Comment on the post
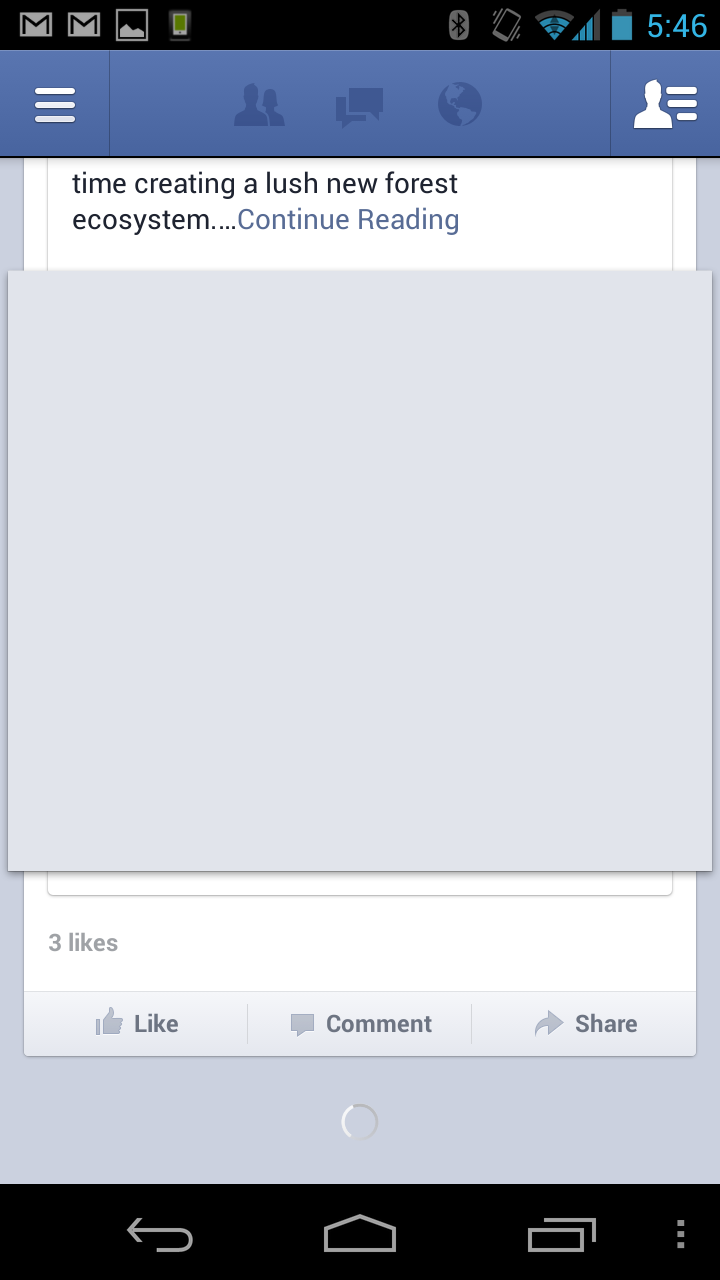The width and height of the screenshot is (720, 1280). (x=360, y=1023)
